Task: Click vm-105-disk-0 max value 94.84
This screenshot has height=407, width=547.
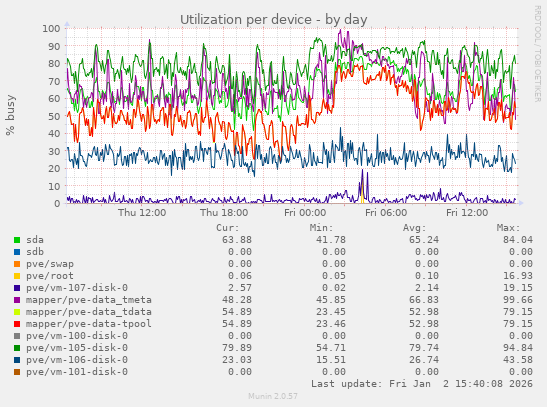Action: (518, 348)
